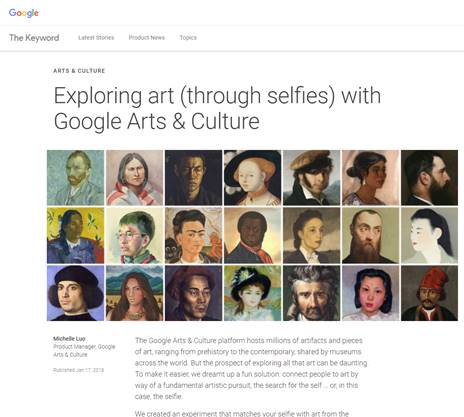The image size is (464, 417).
Task: Click the Gauguin portrait on yellow background
Action: pyautogui.click(x=76, y=235)
